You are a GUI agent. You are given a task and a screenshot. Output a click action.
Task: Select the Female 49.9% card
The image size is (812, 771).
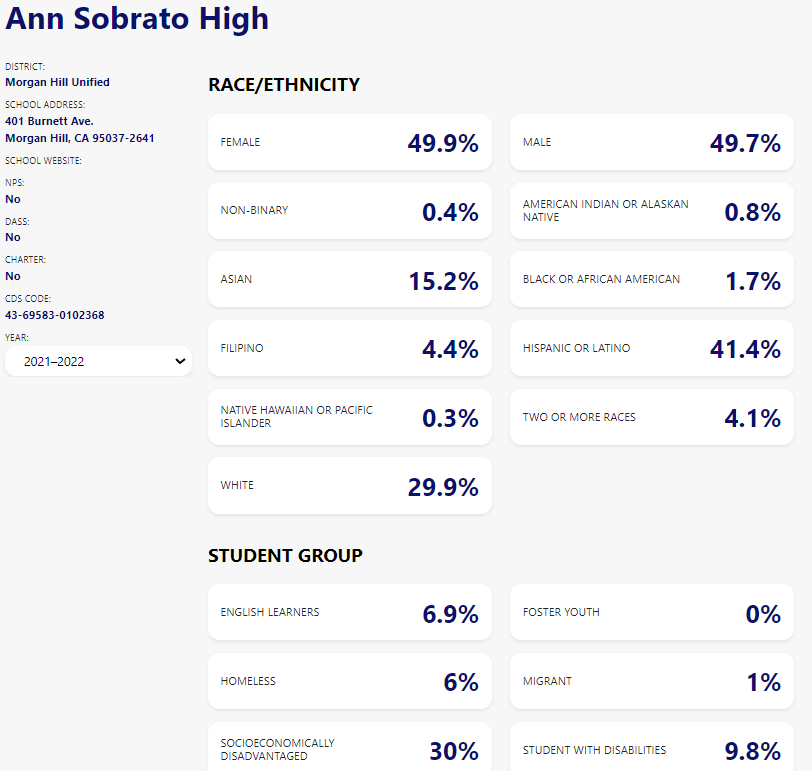349,143
